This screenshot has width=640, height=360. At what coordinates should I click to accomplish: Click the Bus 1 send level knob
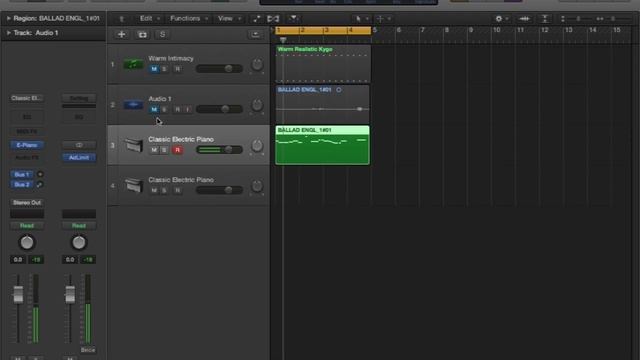(x=40, y=174)
